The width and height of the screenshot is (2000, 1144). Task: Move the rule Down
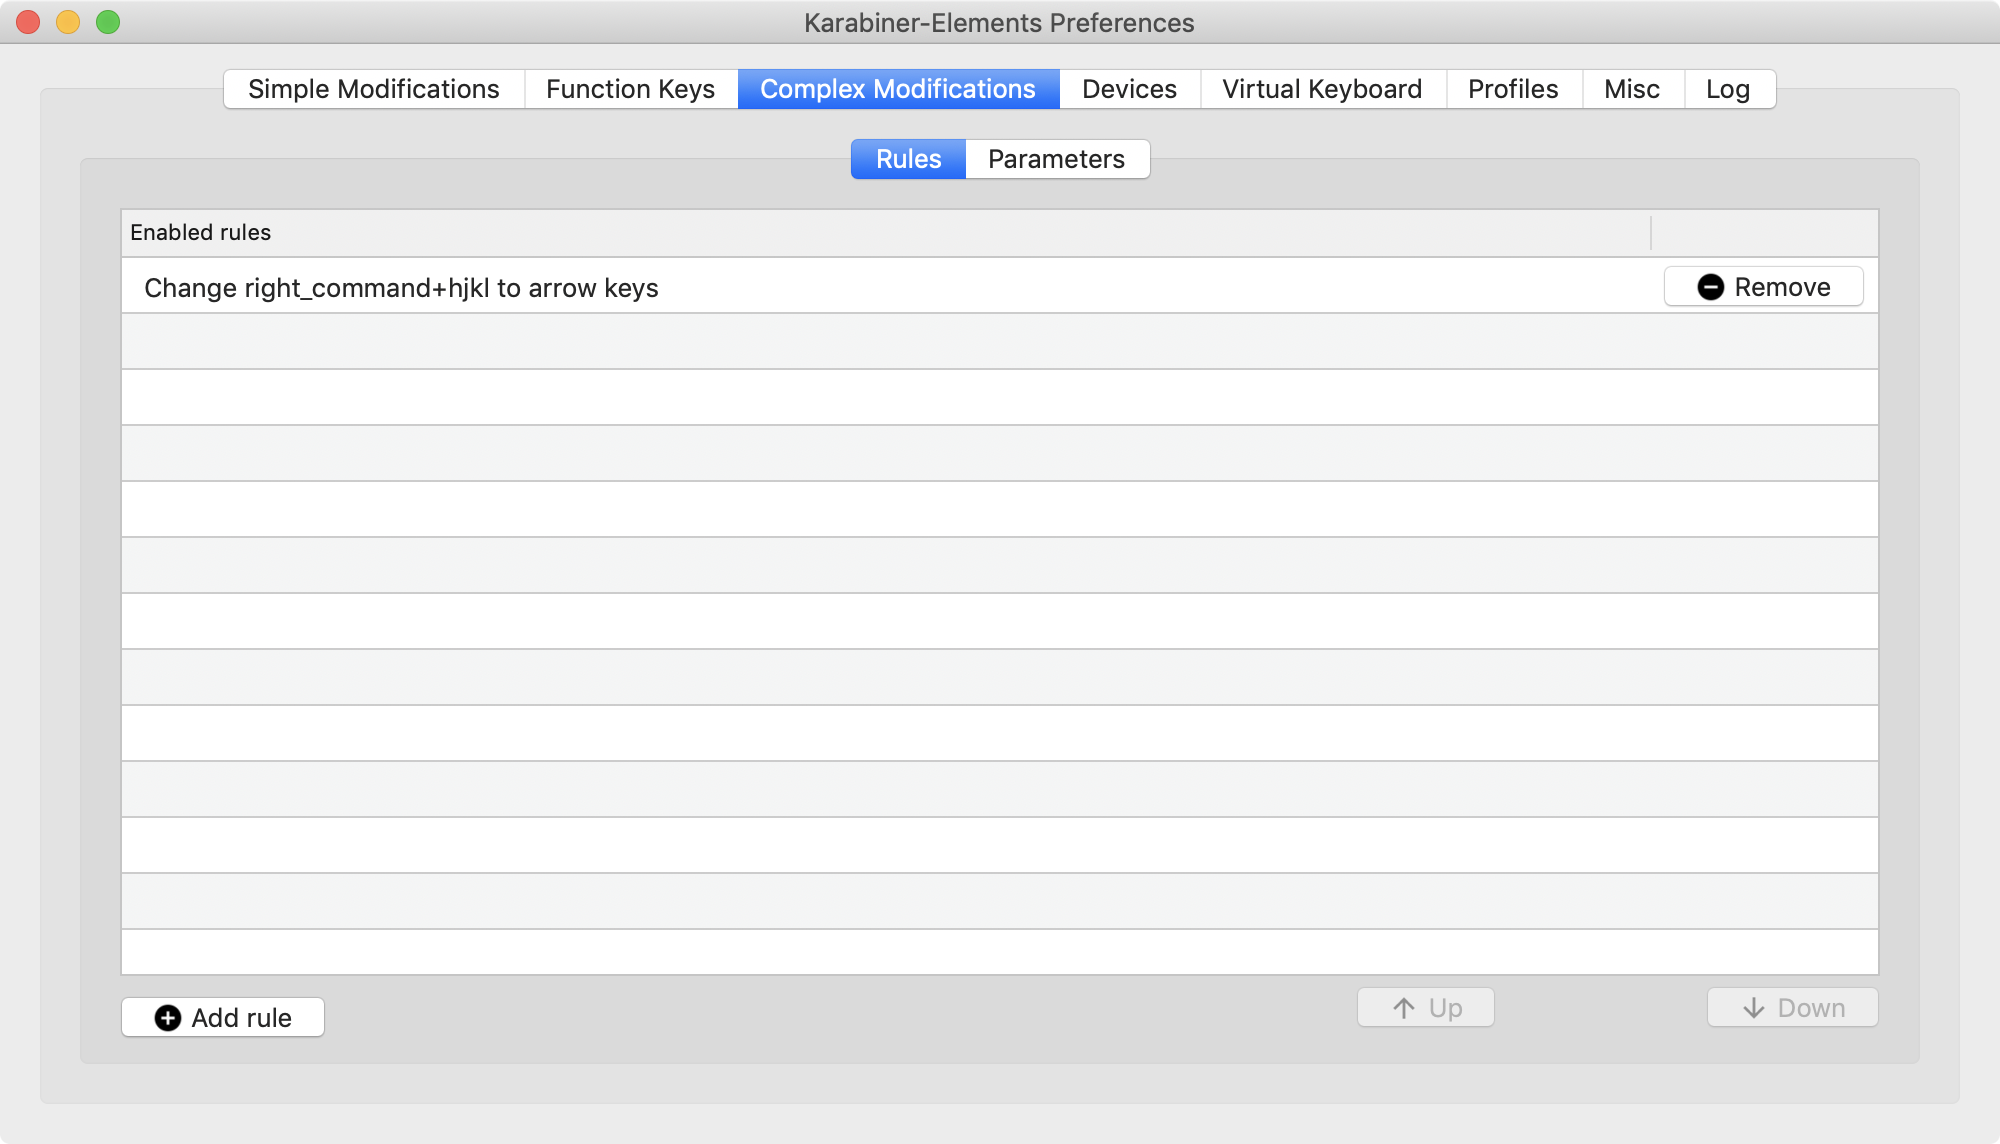point(1793,1007)
